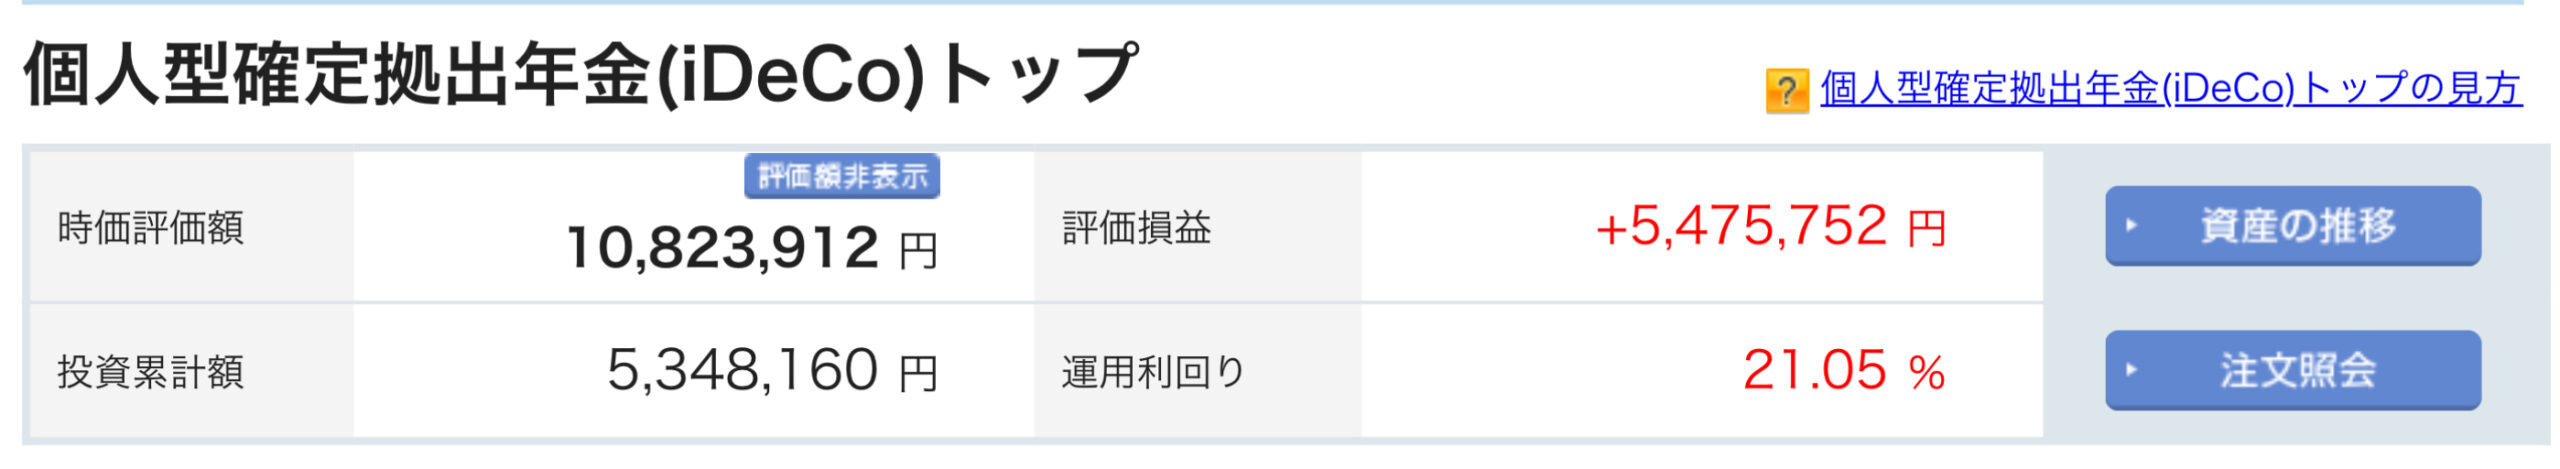Screen dimensions: 2560x469
Task: Click the 時価評価額 label cell
Action: 192,227
